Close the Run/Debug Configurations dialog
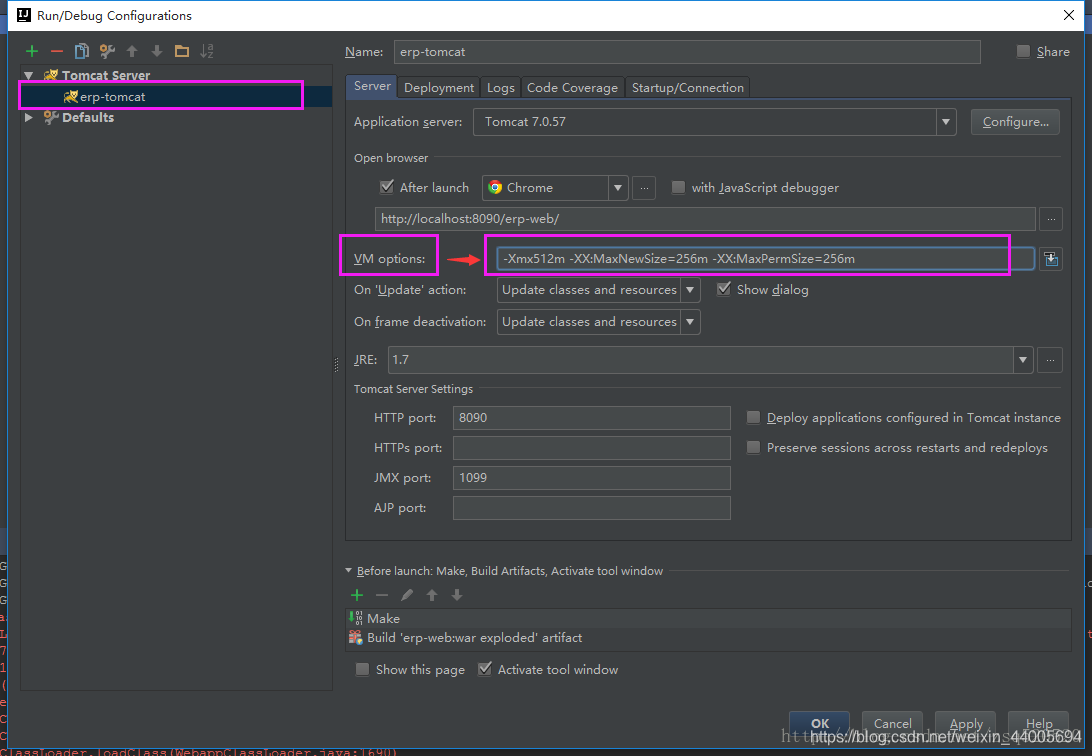Screen dimensions: 1092x756 click(1069, 15)
